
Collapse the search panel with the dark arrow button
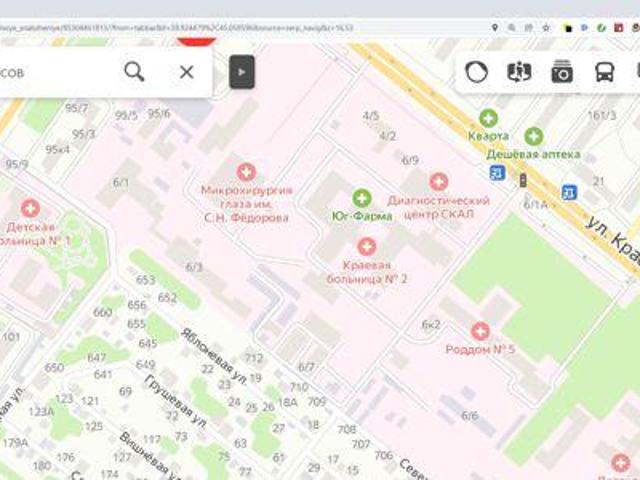point(242,72)
